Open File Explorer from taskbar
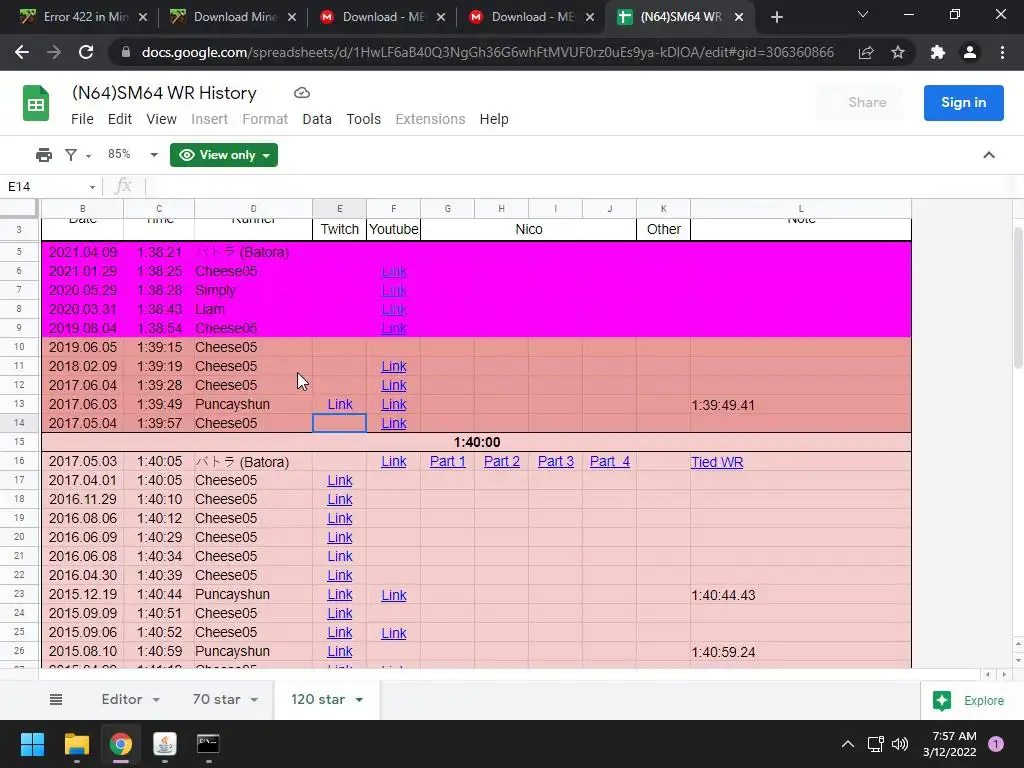The image size is (1024, 768). tap(76, 744)
